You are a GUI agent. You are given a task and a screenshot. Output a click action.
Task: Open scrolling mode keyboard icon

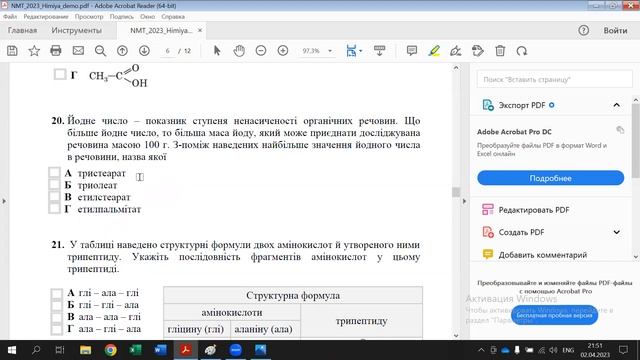tap(379, 51)
